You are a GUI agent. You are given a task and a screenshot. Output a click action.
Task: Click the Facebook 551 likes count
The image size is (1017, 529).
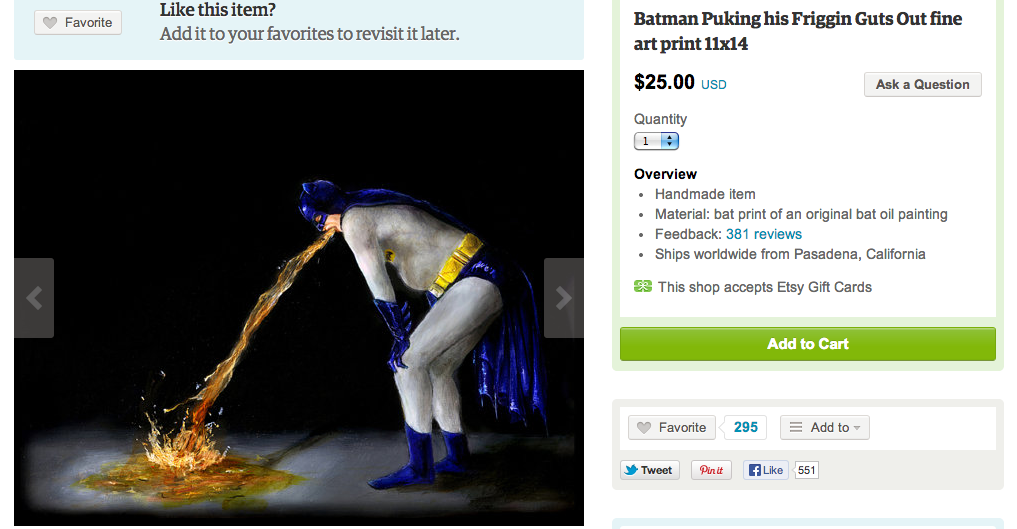point(807,470)
